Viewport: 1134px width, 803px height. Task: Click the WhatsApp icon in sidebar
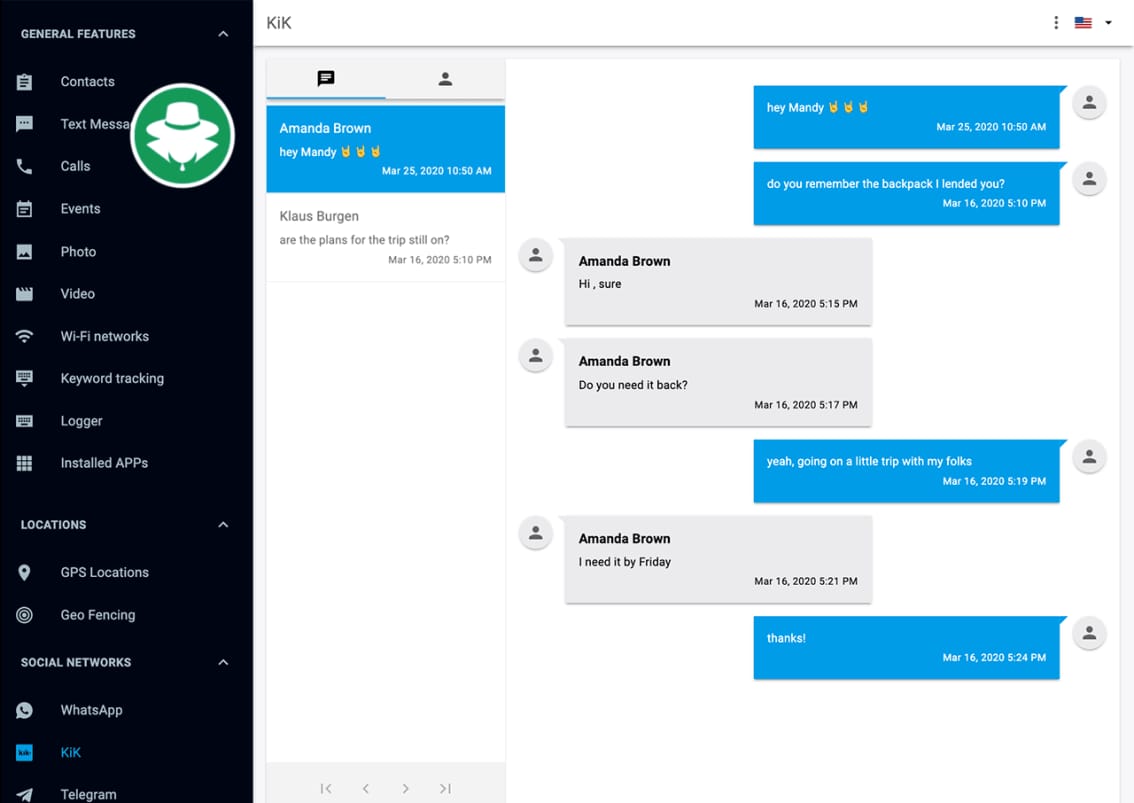point(25,710)
